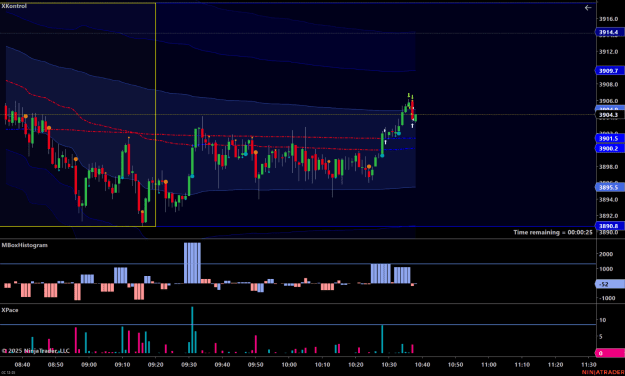Screen dimensions: 625x376
Task: Select the XPace panel label
Action: point(10,310)
